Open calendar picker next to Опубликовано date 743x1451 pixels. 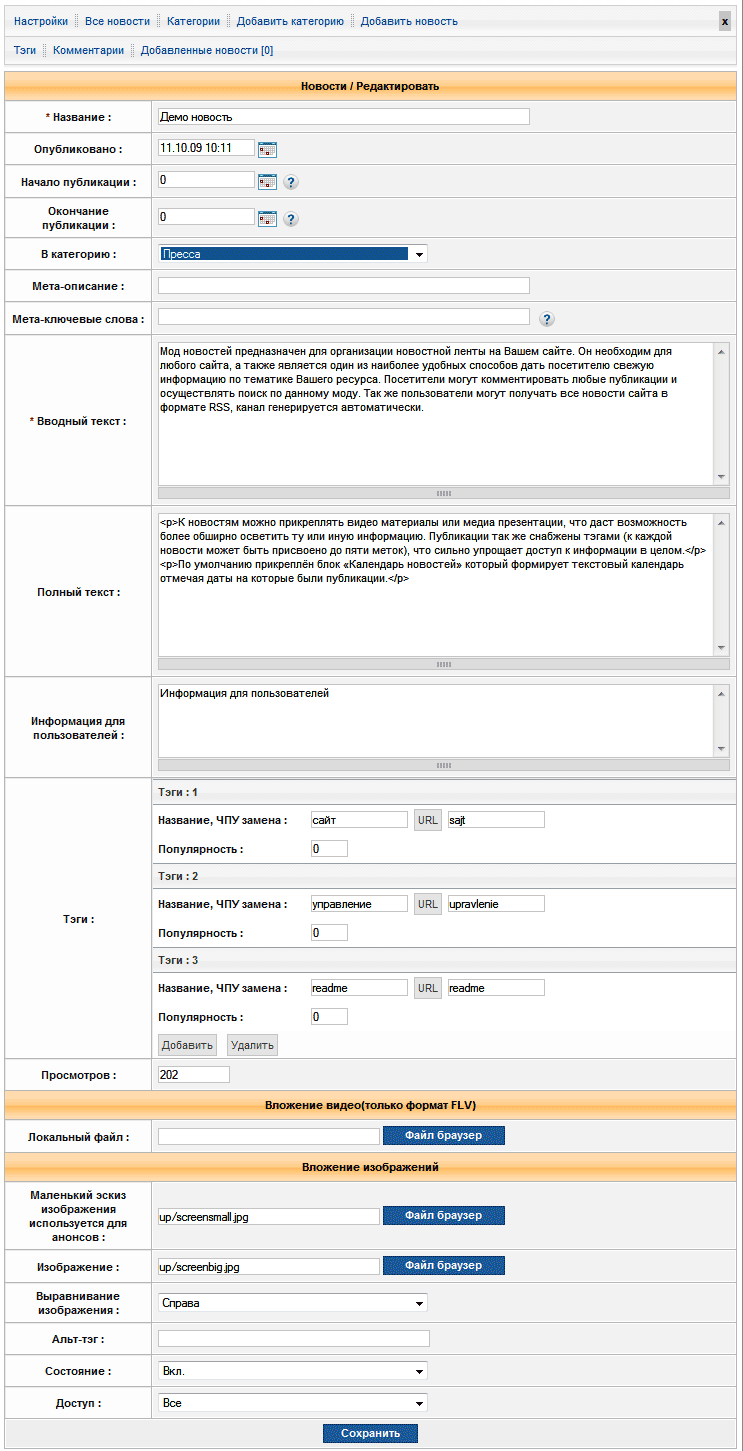point(267,149)
